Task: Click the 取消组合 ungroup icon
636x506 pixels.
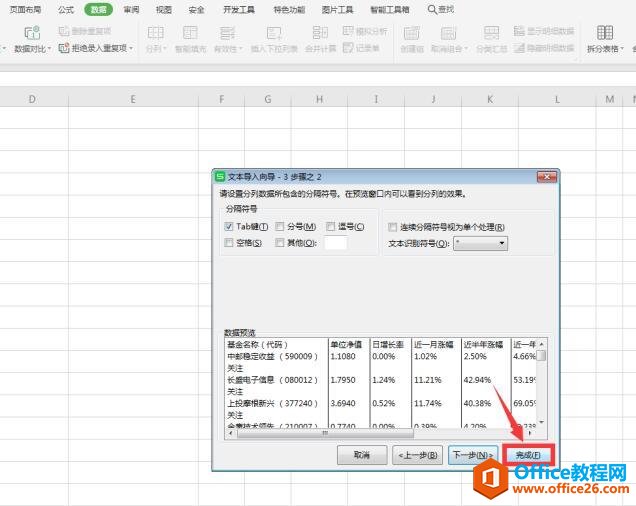Action: tap(448, 33)
